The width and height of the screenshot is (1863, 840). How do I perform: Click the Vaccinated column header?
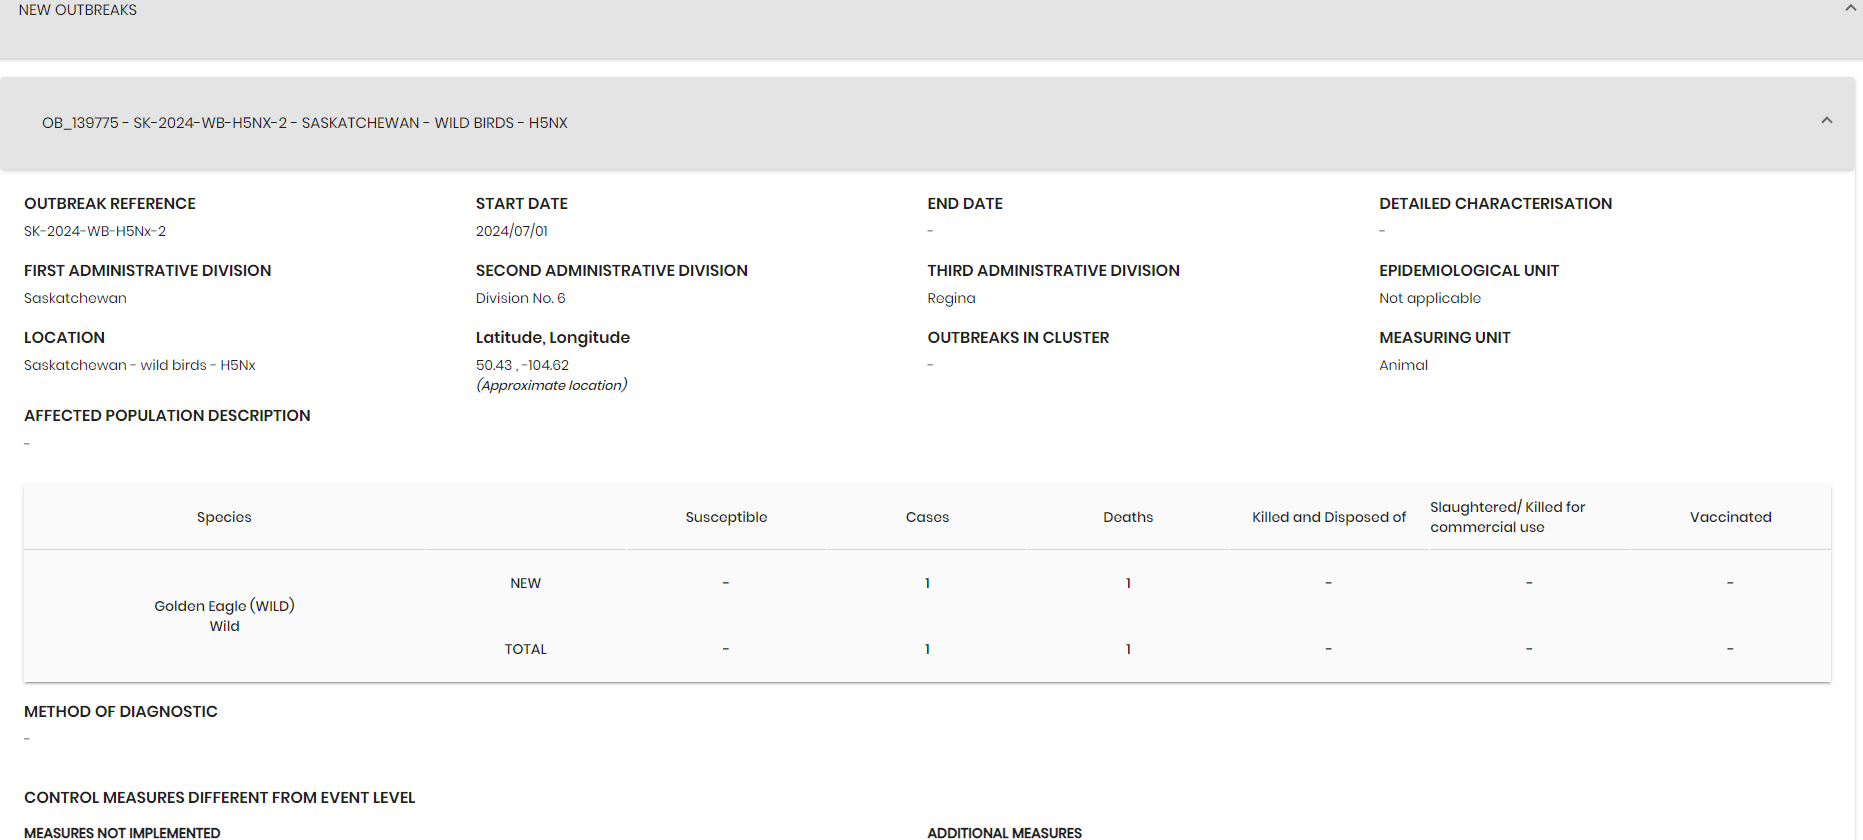point(1730,517)
